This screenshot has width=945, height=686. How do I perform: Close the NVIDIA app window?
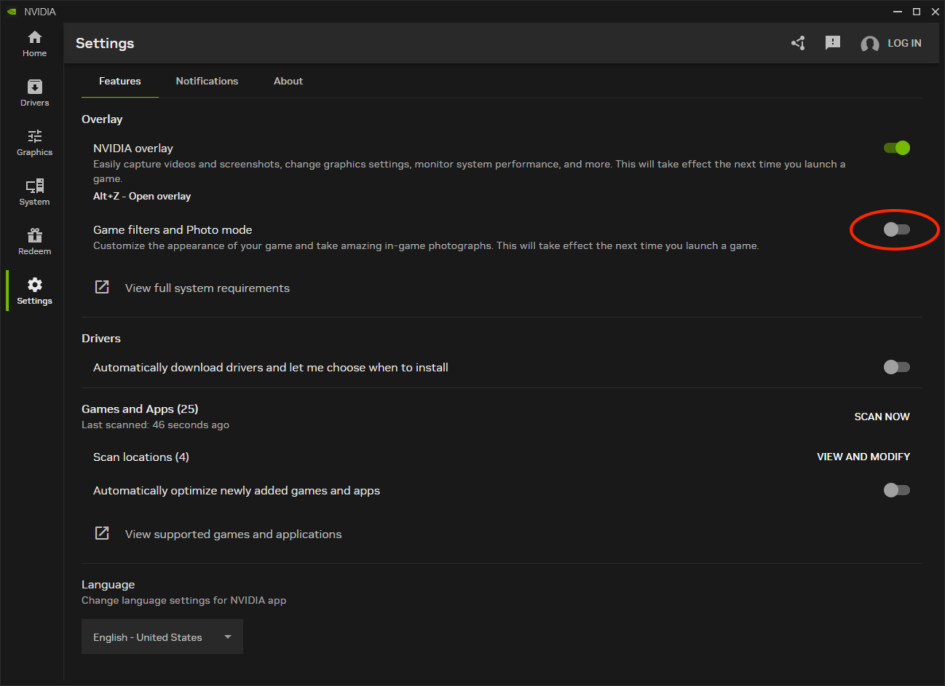click(x=935, y=11)
